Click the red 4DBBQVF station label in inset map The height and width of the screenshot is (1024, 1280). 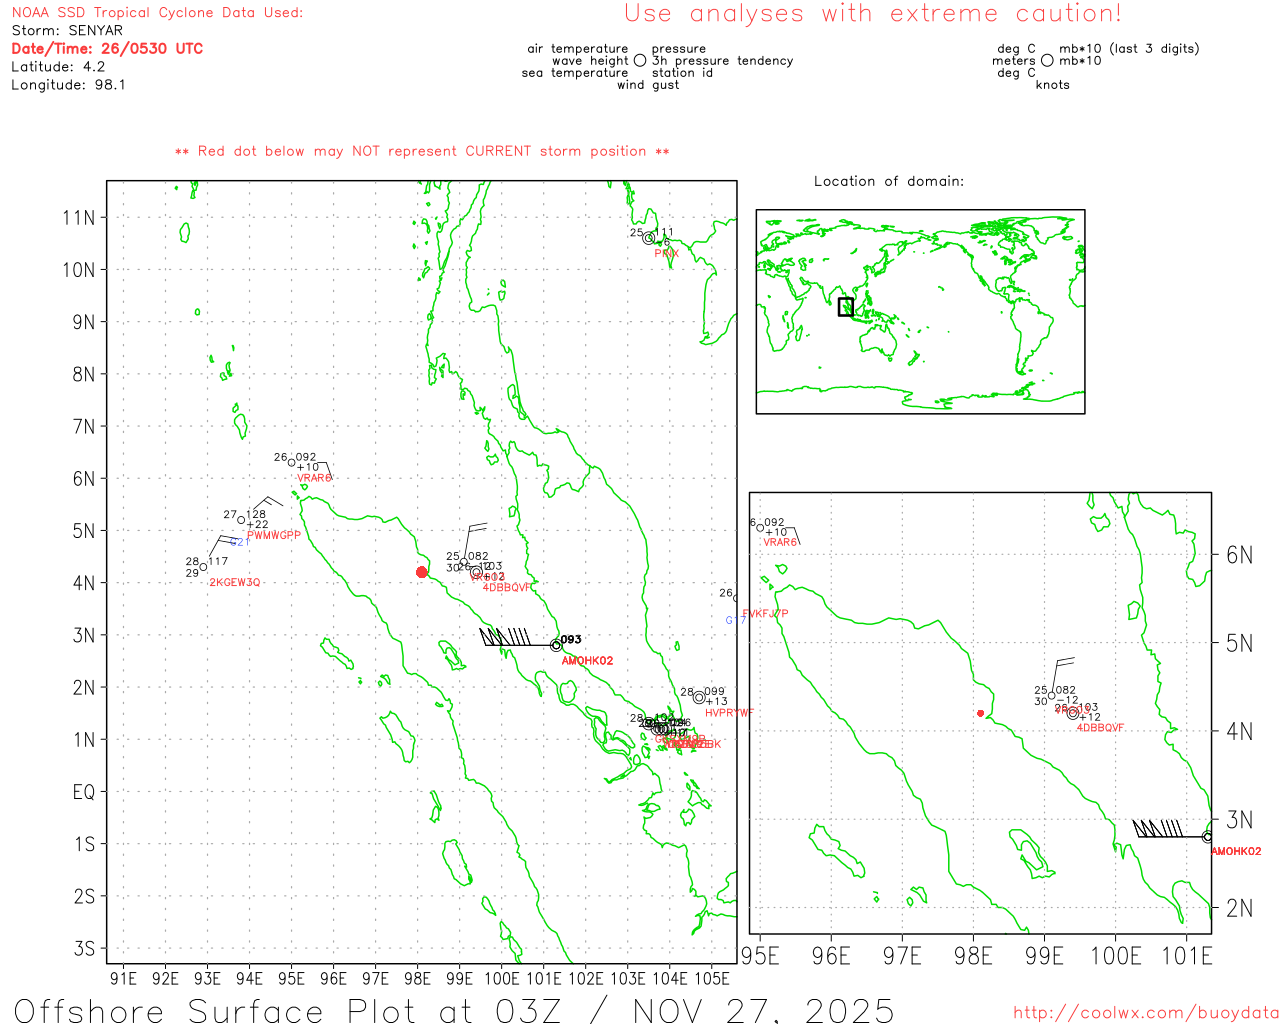pos(1100,728)
